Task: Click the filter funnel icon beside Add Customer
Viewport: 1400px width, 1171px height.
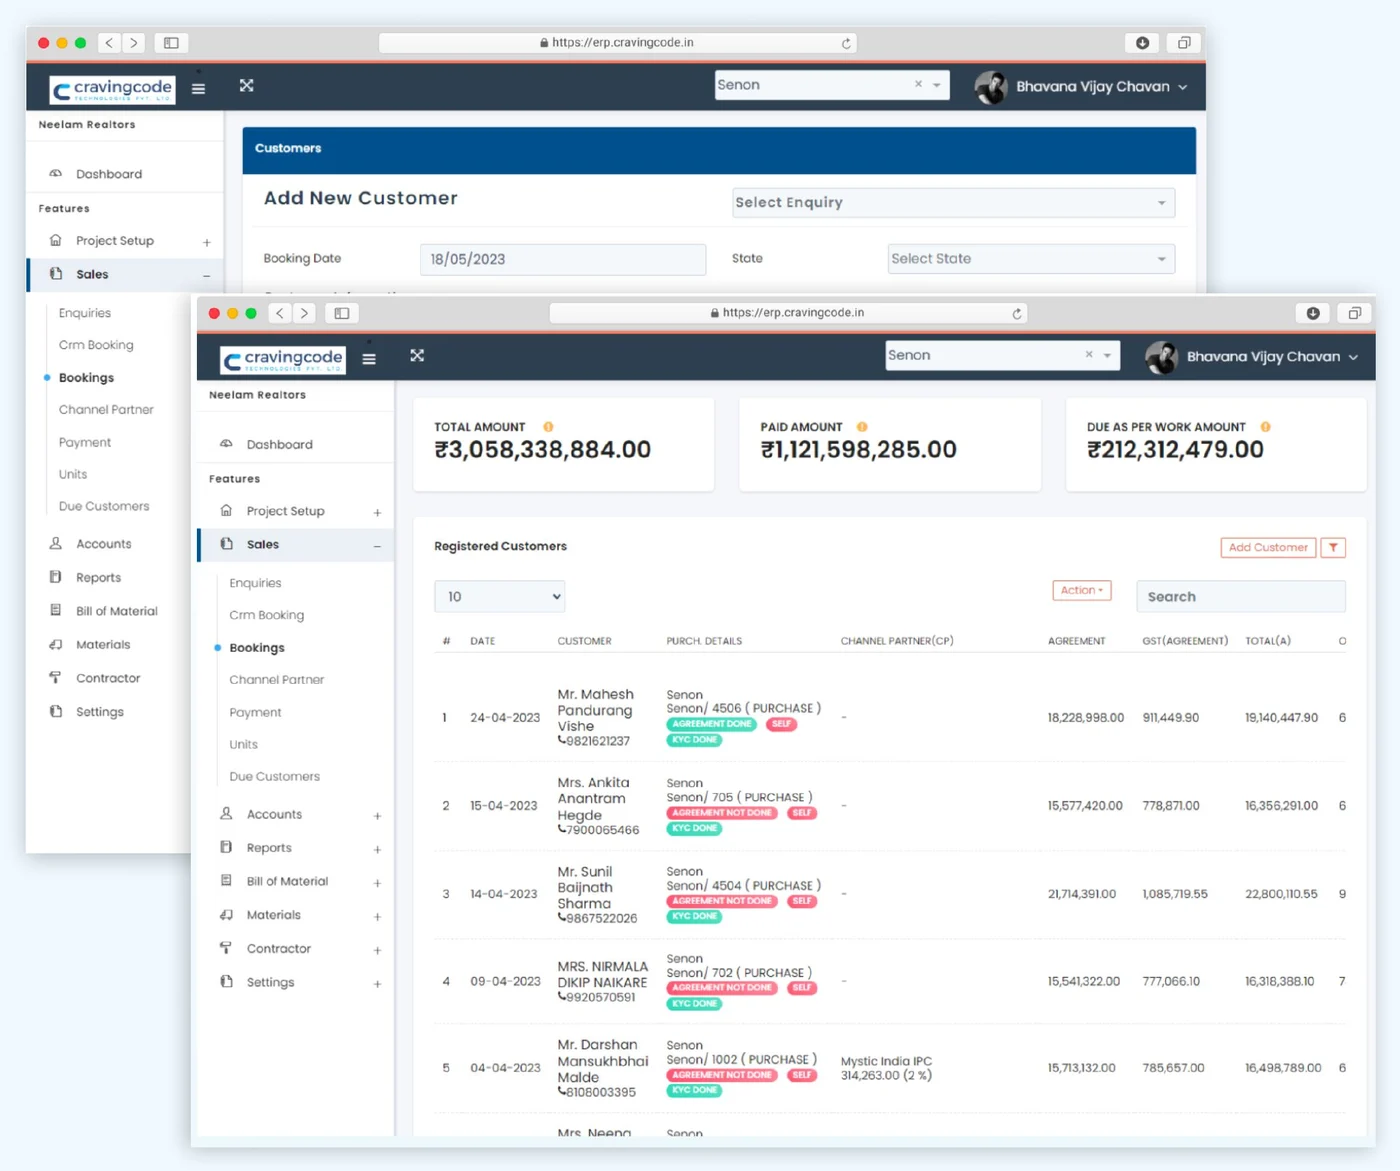Action: [1333, 547]
